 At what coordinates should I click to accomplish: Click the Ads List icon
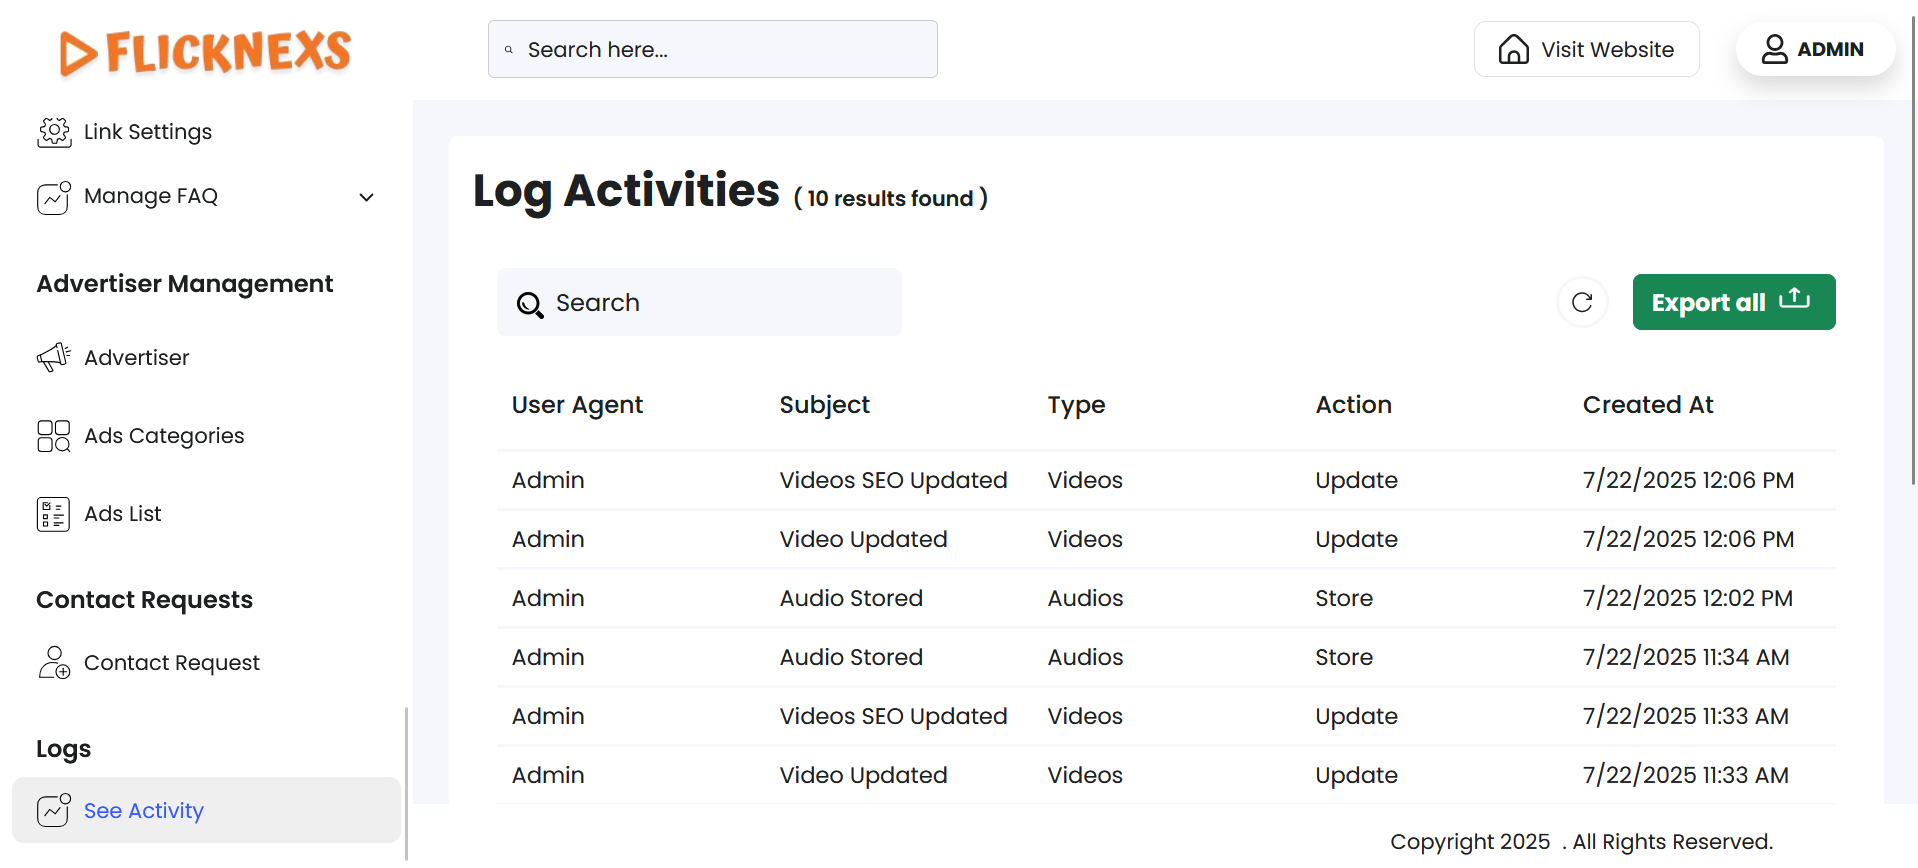tap(54, 514)
